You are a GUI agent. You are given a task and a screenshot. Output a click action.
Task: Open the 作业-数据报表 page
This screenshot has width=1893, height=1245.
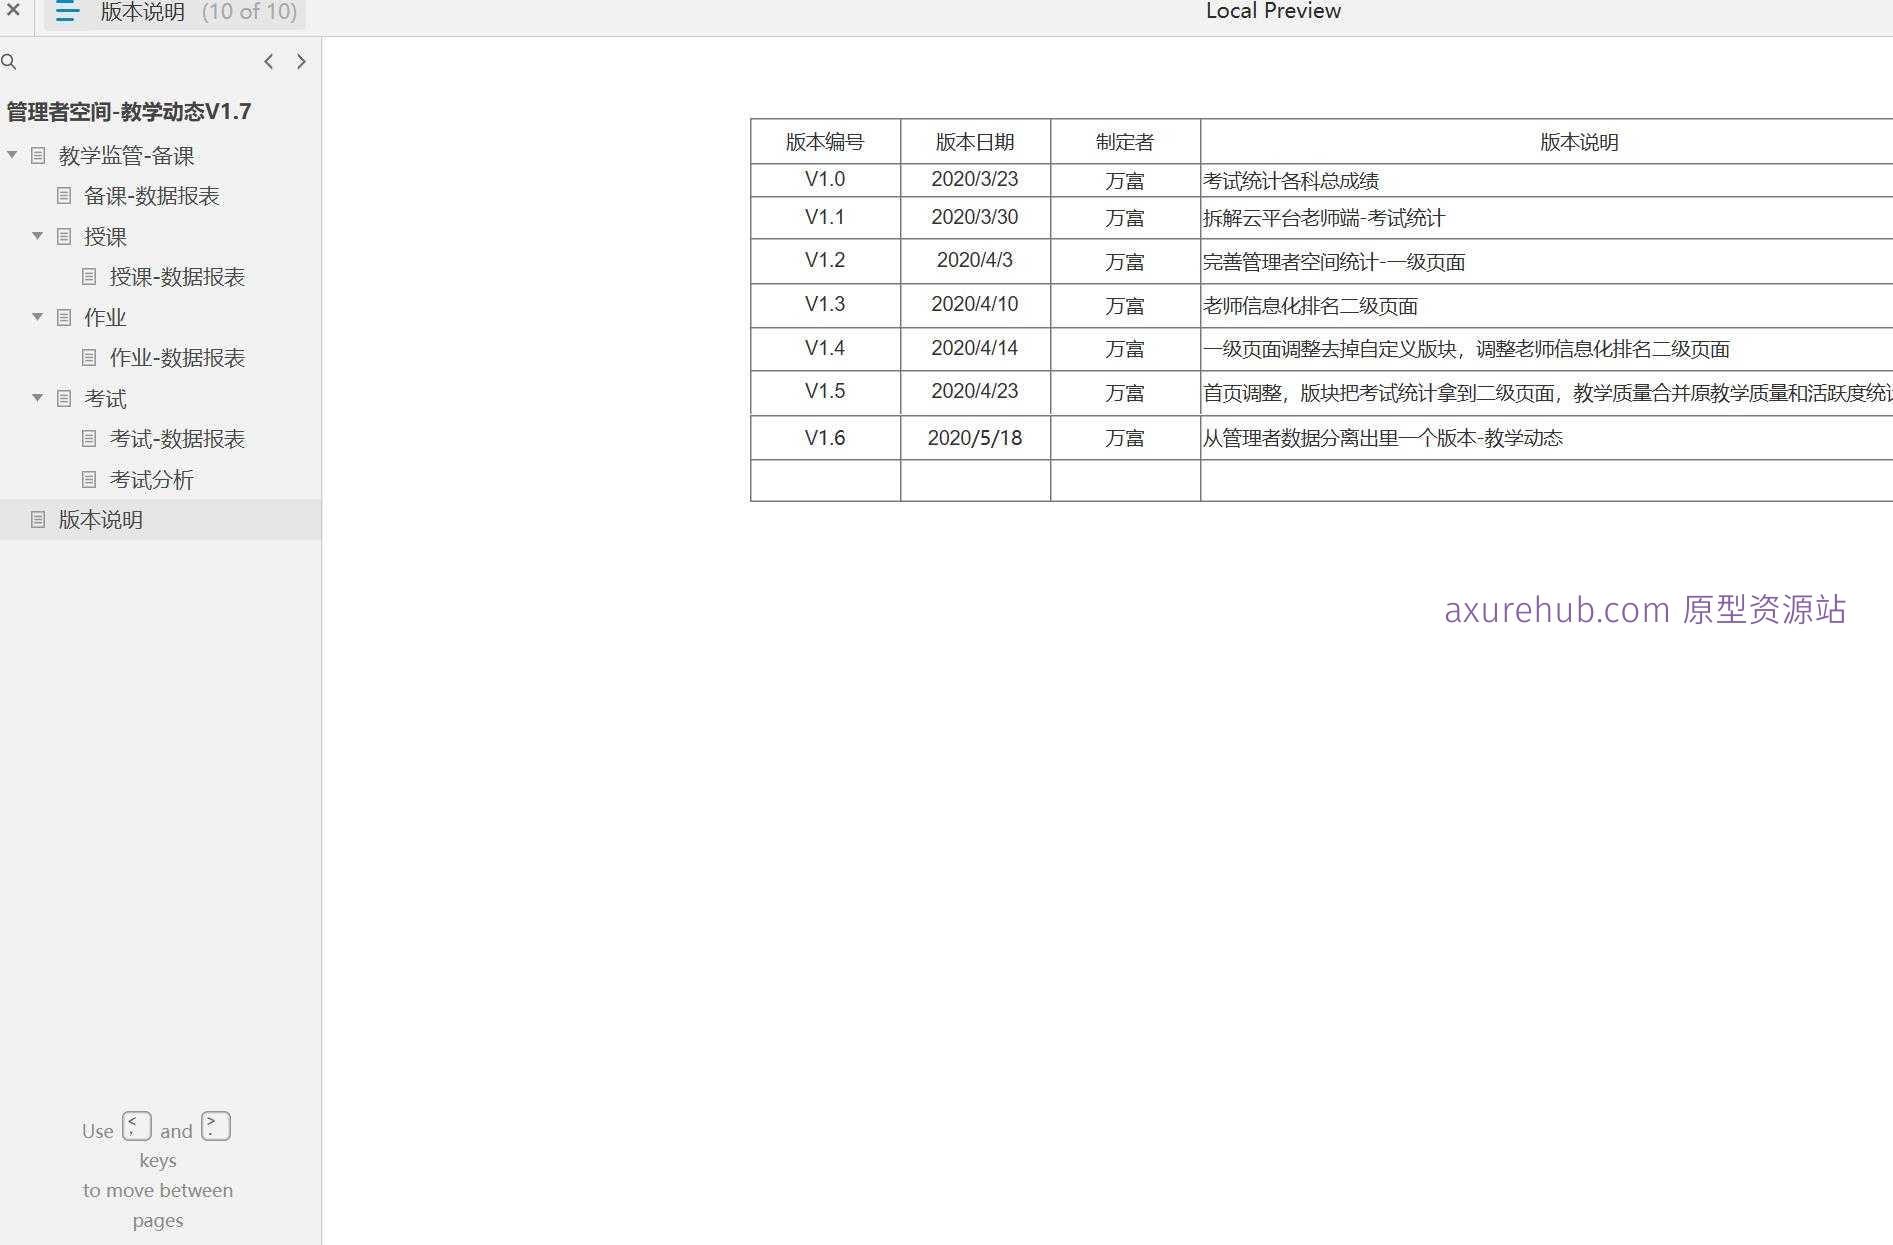(x=177, y=358)
